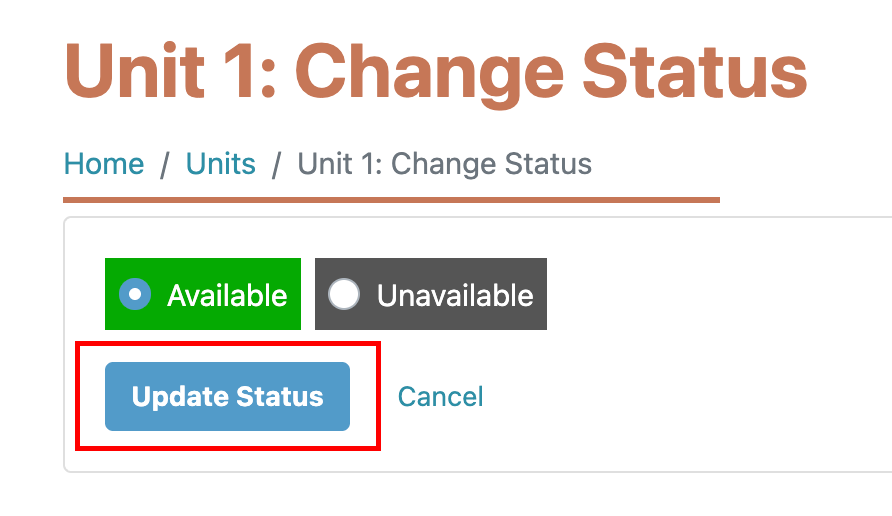This screenshot has height=516, width=892.
Task: Select the Available radio button
Action: (x=135, y=294)
